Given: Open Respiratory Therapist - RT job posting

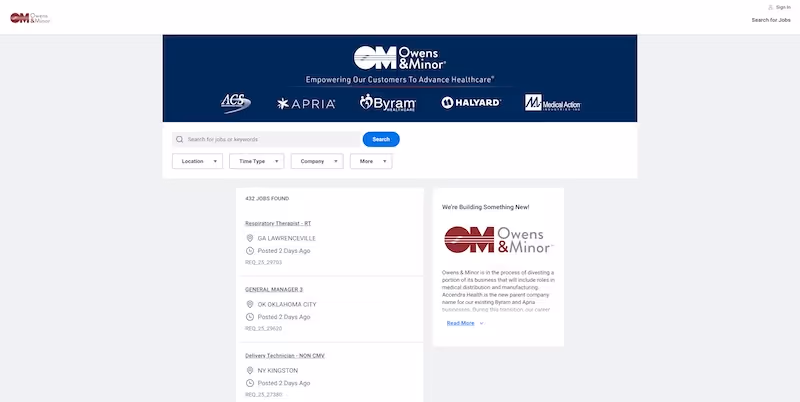Looking at the screenshot, I should click(x=278, y=223).
